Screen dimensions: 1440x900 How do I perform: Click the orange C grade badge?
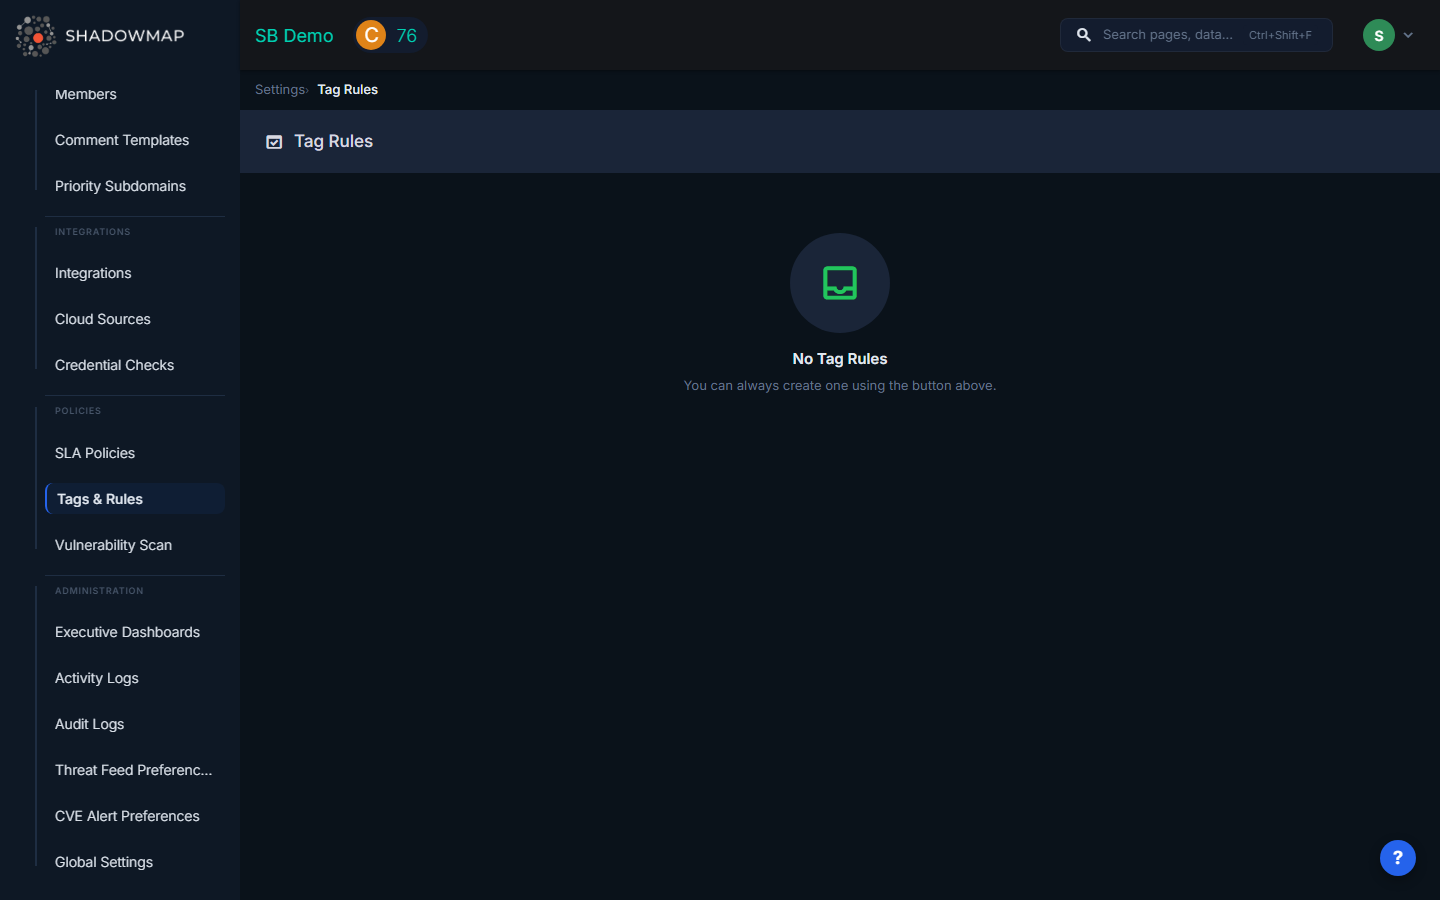pyautogui.click(x=371, y=35)
